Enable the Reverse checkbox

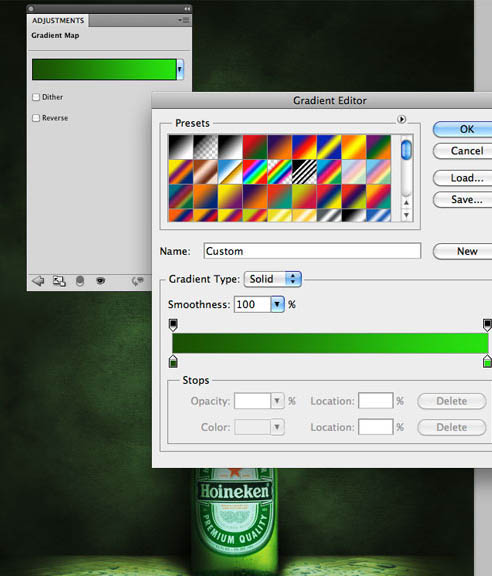[36, 118]
